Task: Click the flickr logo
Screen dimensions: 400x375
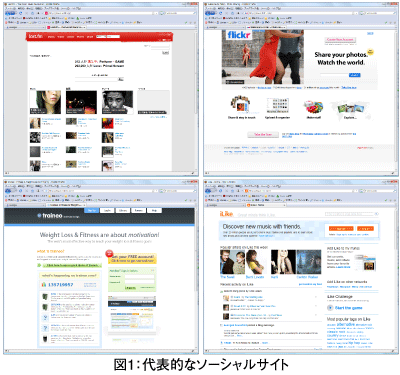Action: (239, 35)
